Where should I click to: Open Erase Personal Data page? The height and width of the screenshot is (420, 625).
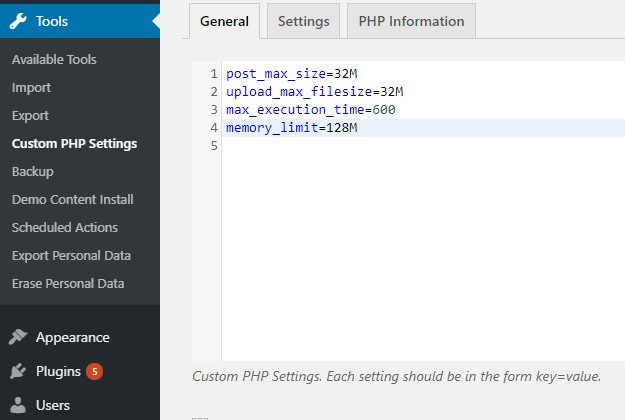point(68,283)
